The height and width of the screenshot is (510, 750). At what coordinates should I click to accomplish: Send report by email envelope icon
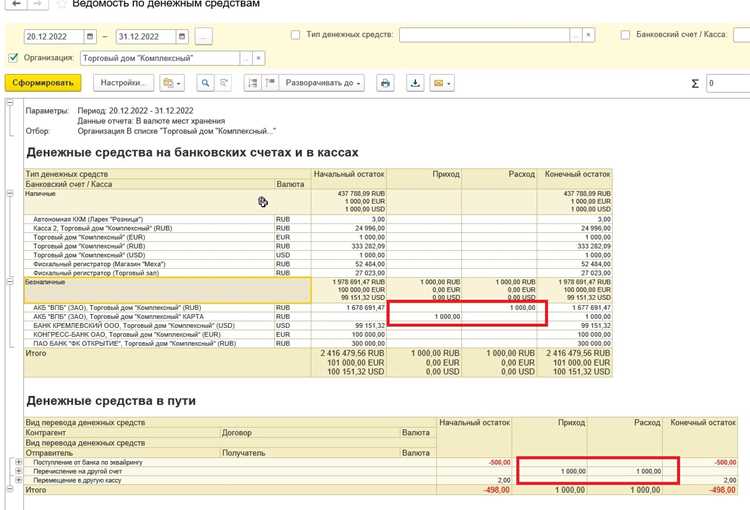click(442, 83)
